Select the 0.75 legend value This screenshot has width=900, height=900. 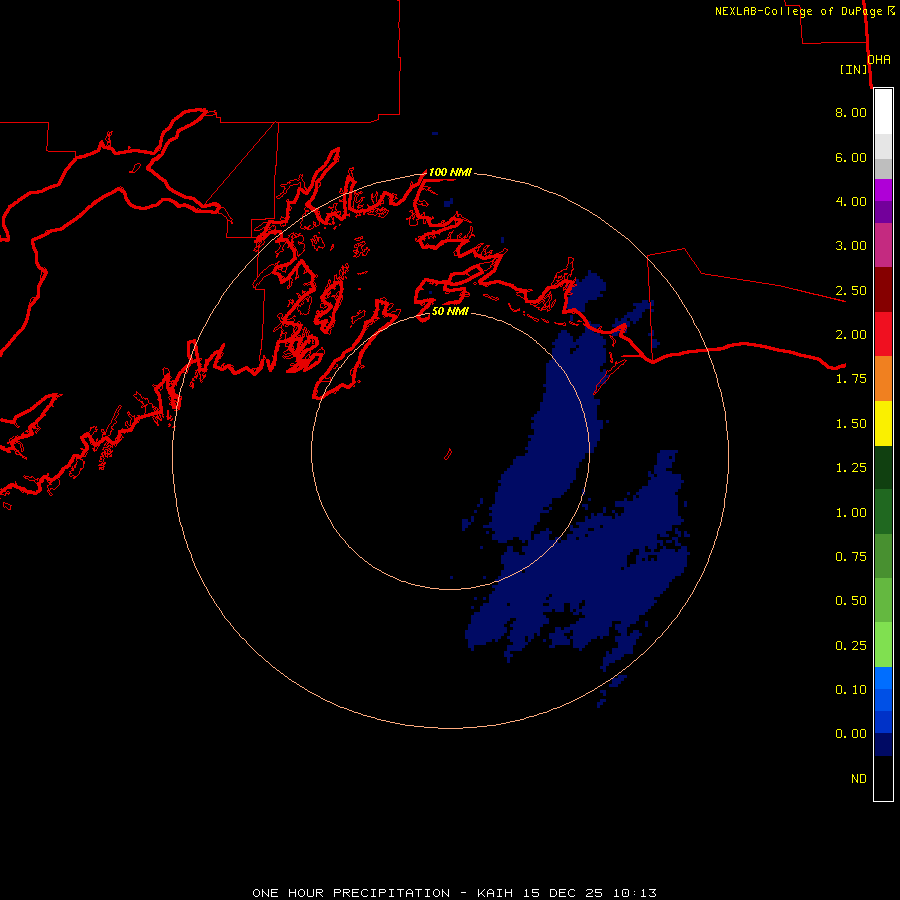pos(851,557)
